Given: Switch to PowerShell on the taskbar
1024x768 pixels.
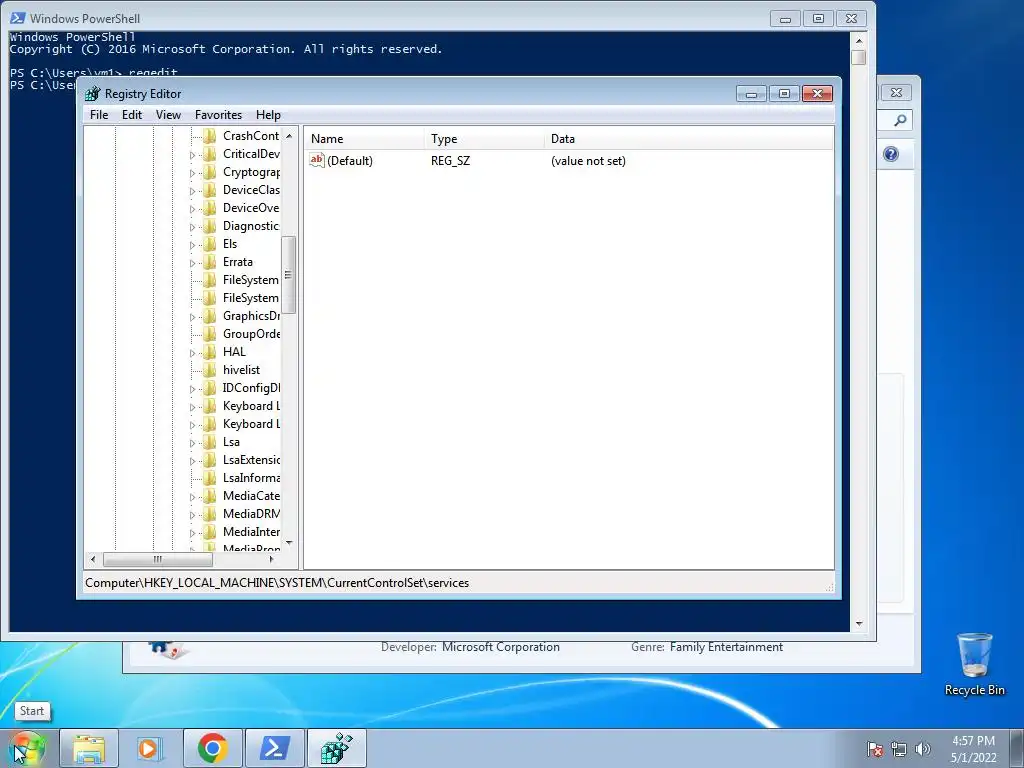Looking at the screenshot, I should pos(274,748).
